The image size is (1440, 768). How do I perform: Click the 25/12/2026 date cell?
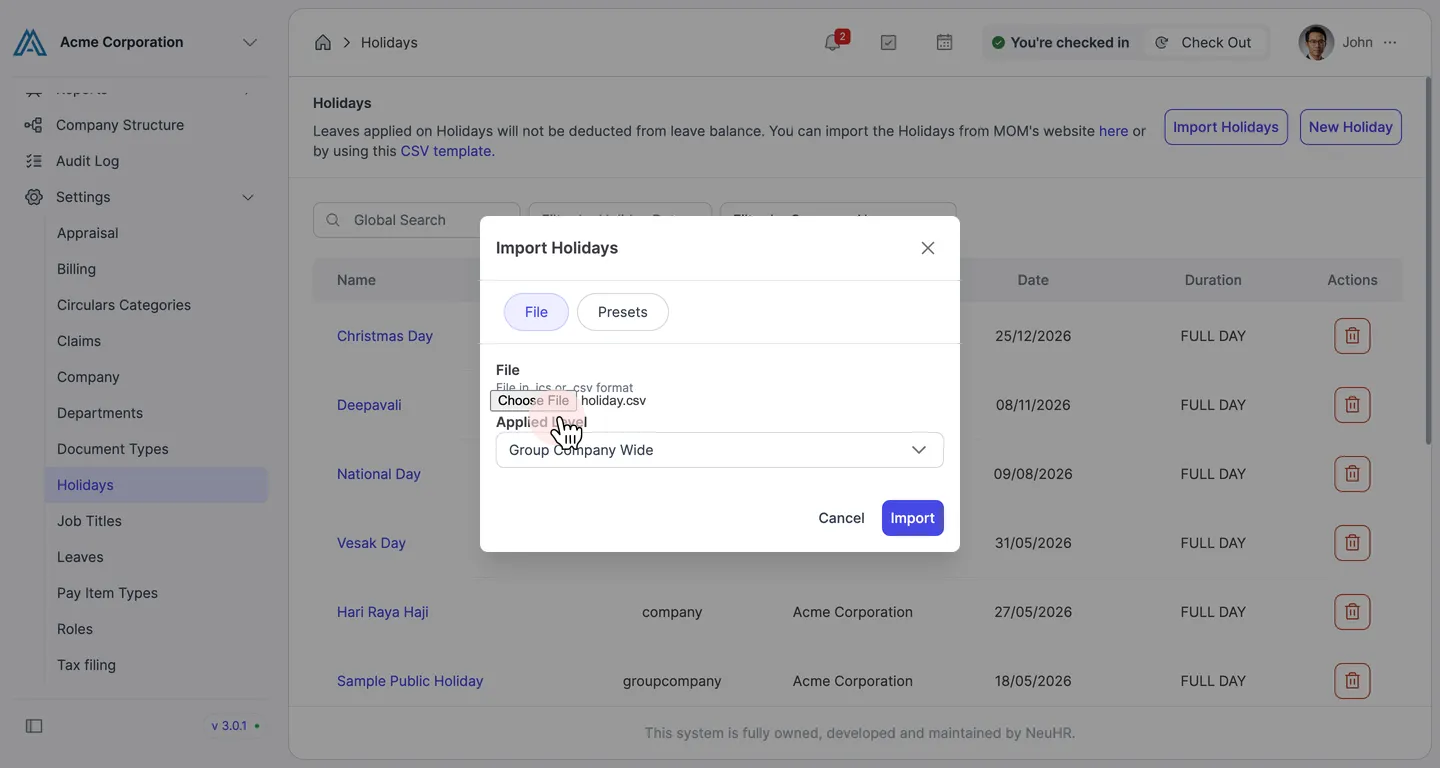pyautogui.click(x=1033, y=336)
